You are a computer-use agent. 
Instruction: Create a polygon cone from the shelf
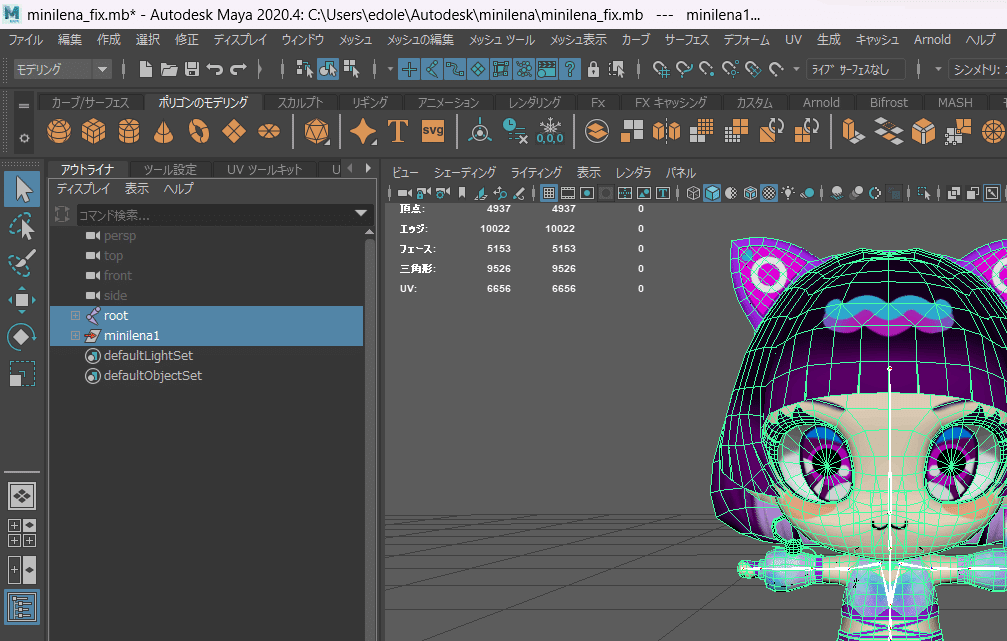coord(164,131)
